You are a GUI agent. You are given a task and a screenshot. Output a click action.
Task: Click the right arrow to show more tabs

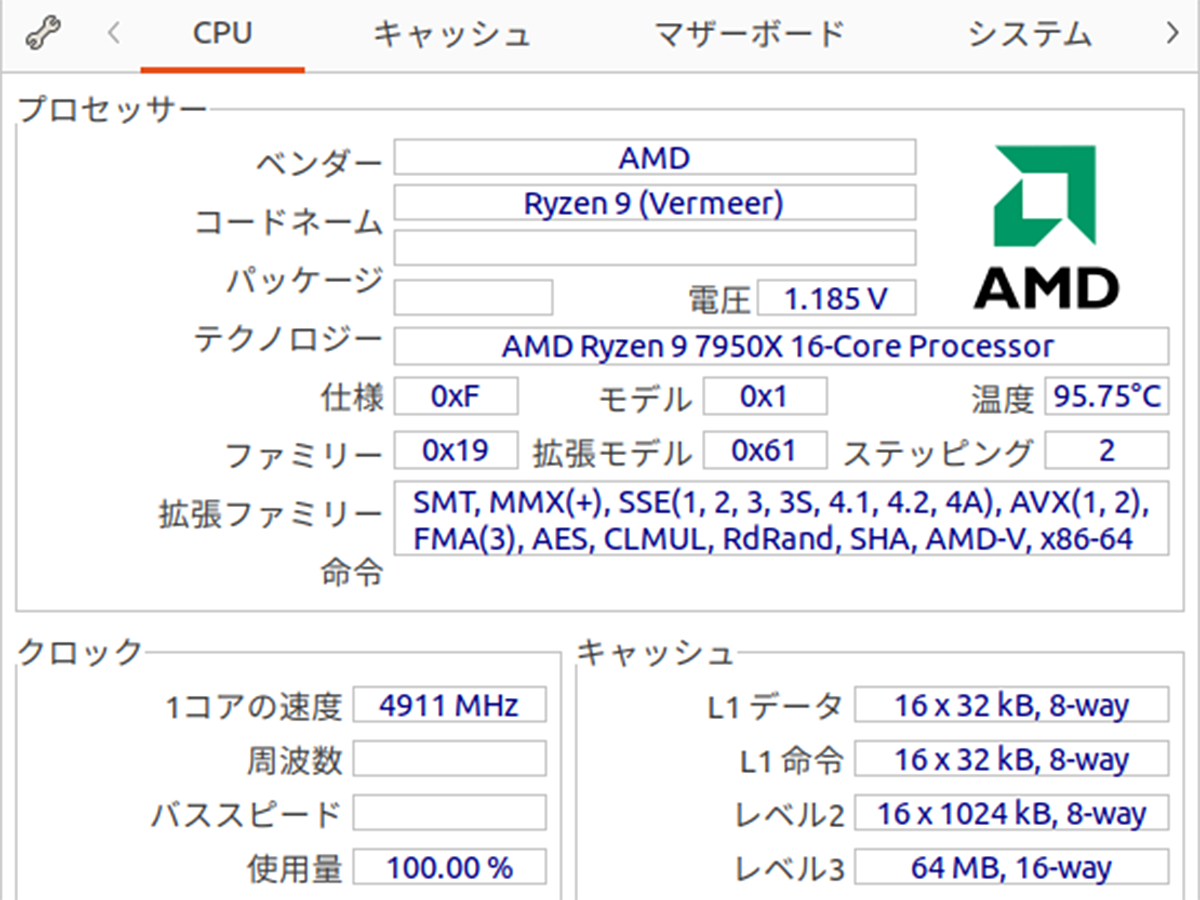tap(1172, 35)
